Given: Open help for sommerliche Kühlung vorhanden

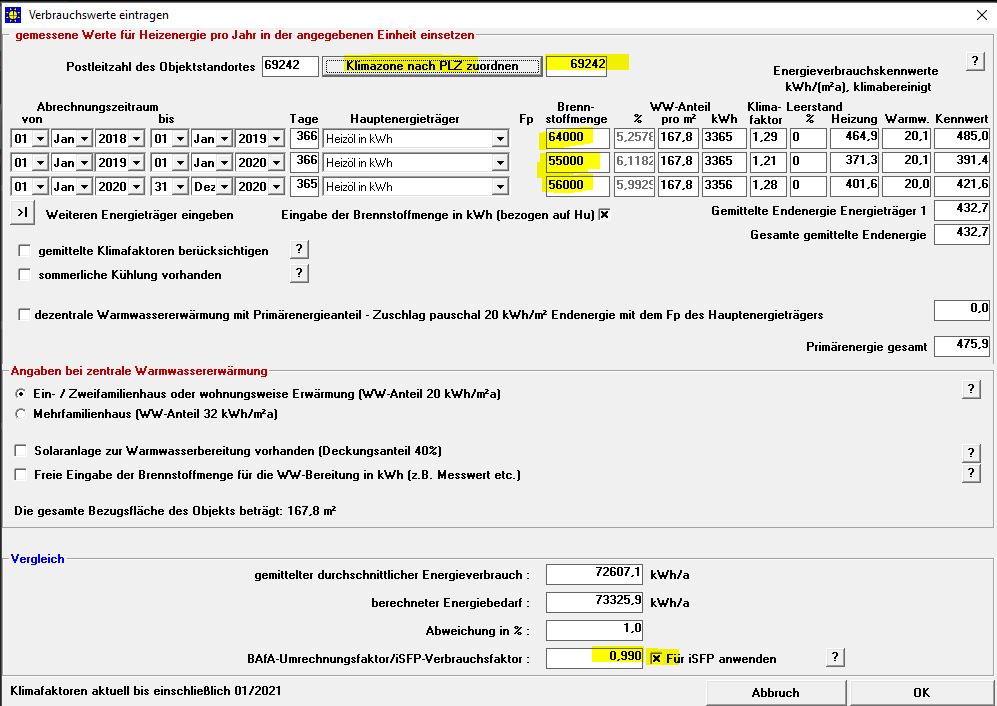Looking at the screenshot, I should (x=299, y=273).
